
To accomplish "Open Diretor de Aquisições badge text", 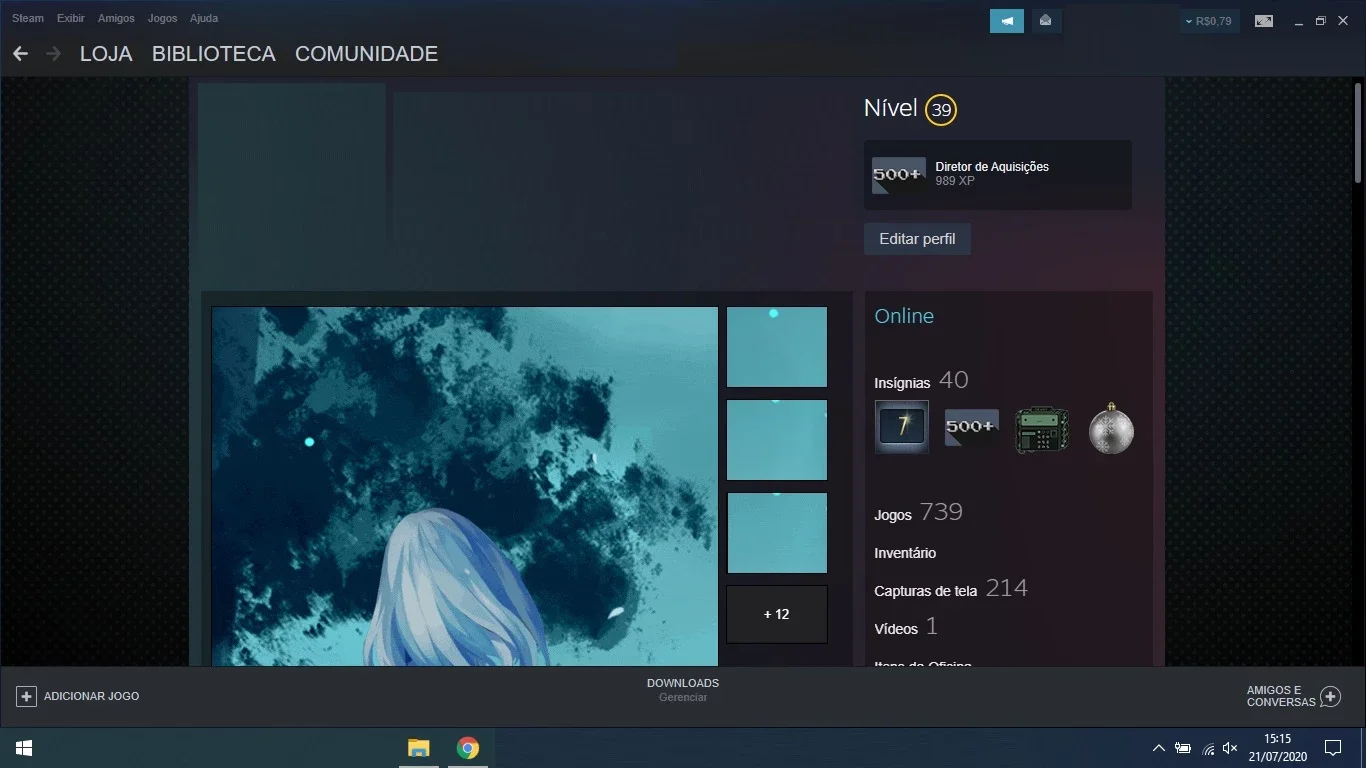I will click(992, 167).
